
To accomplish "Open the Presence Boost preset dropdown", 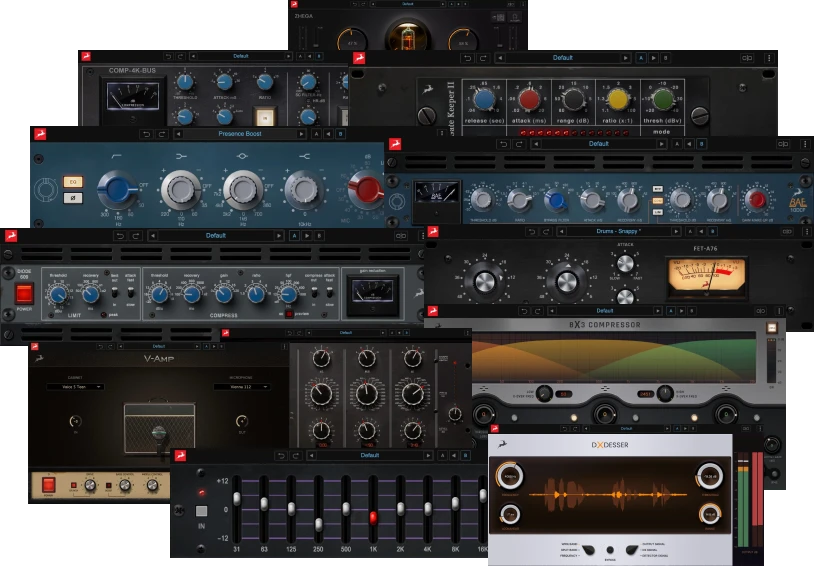I will coord(240,133).
